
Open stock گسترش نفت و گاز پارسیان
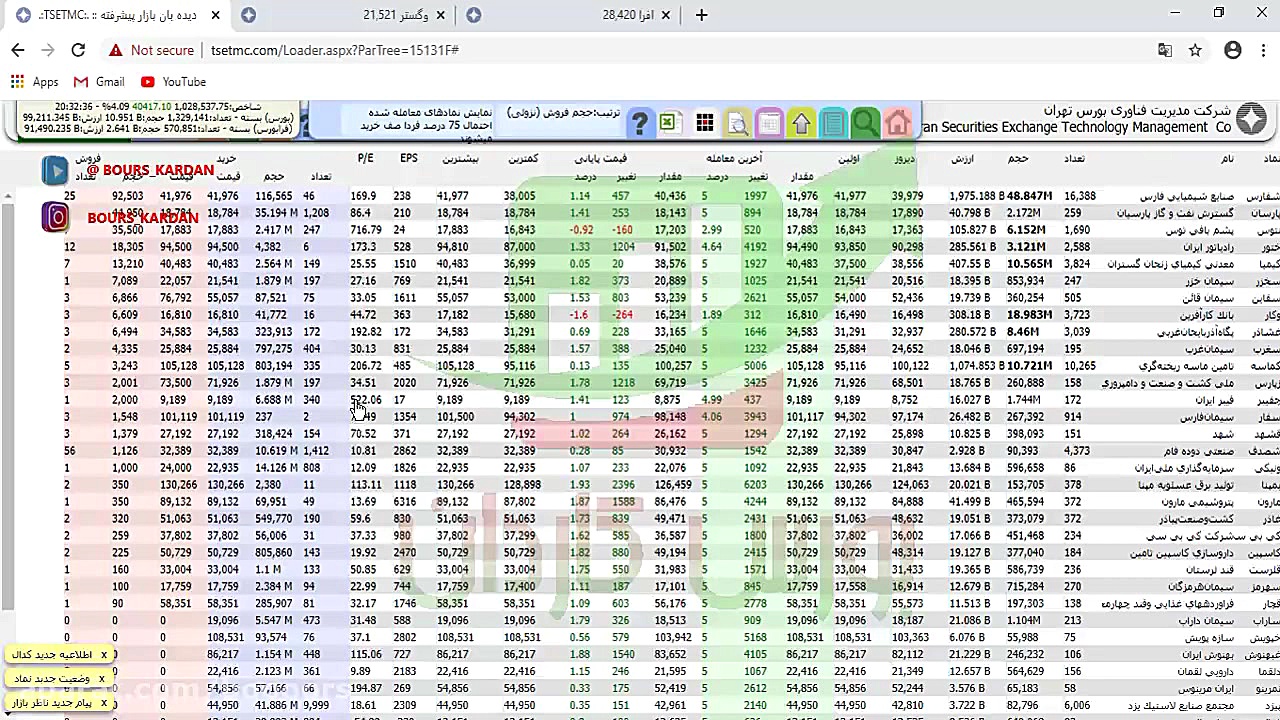(1175, 213)
